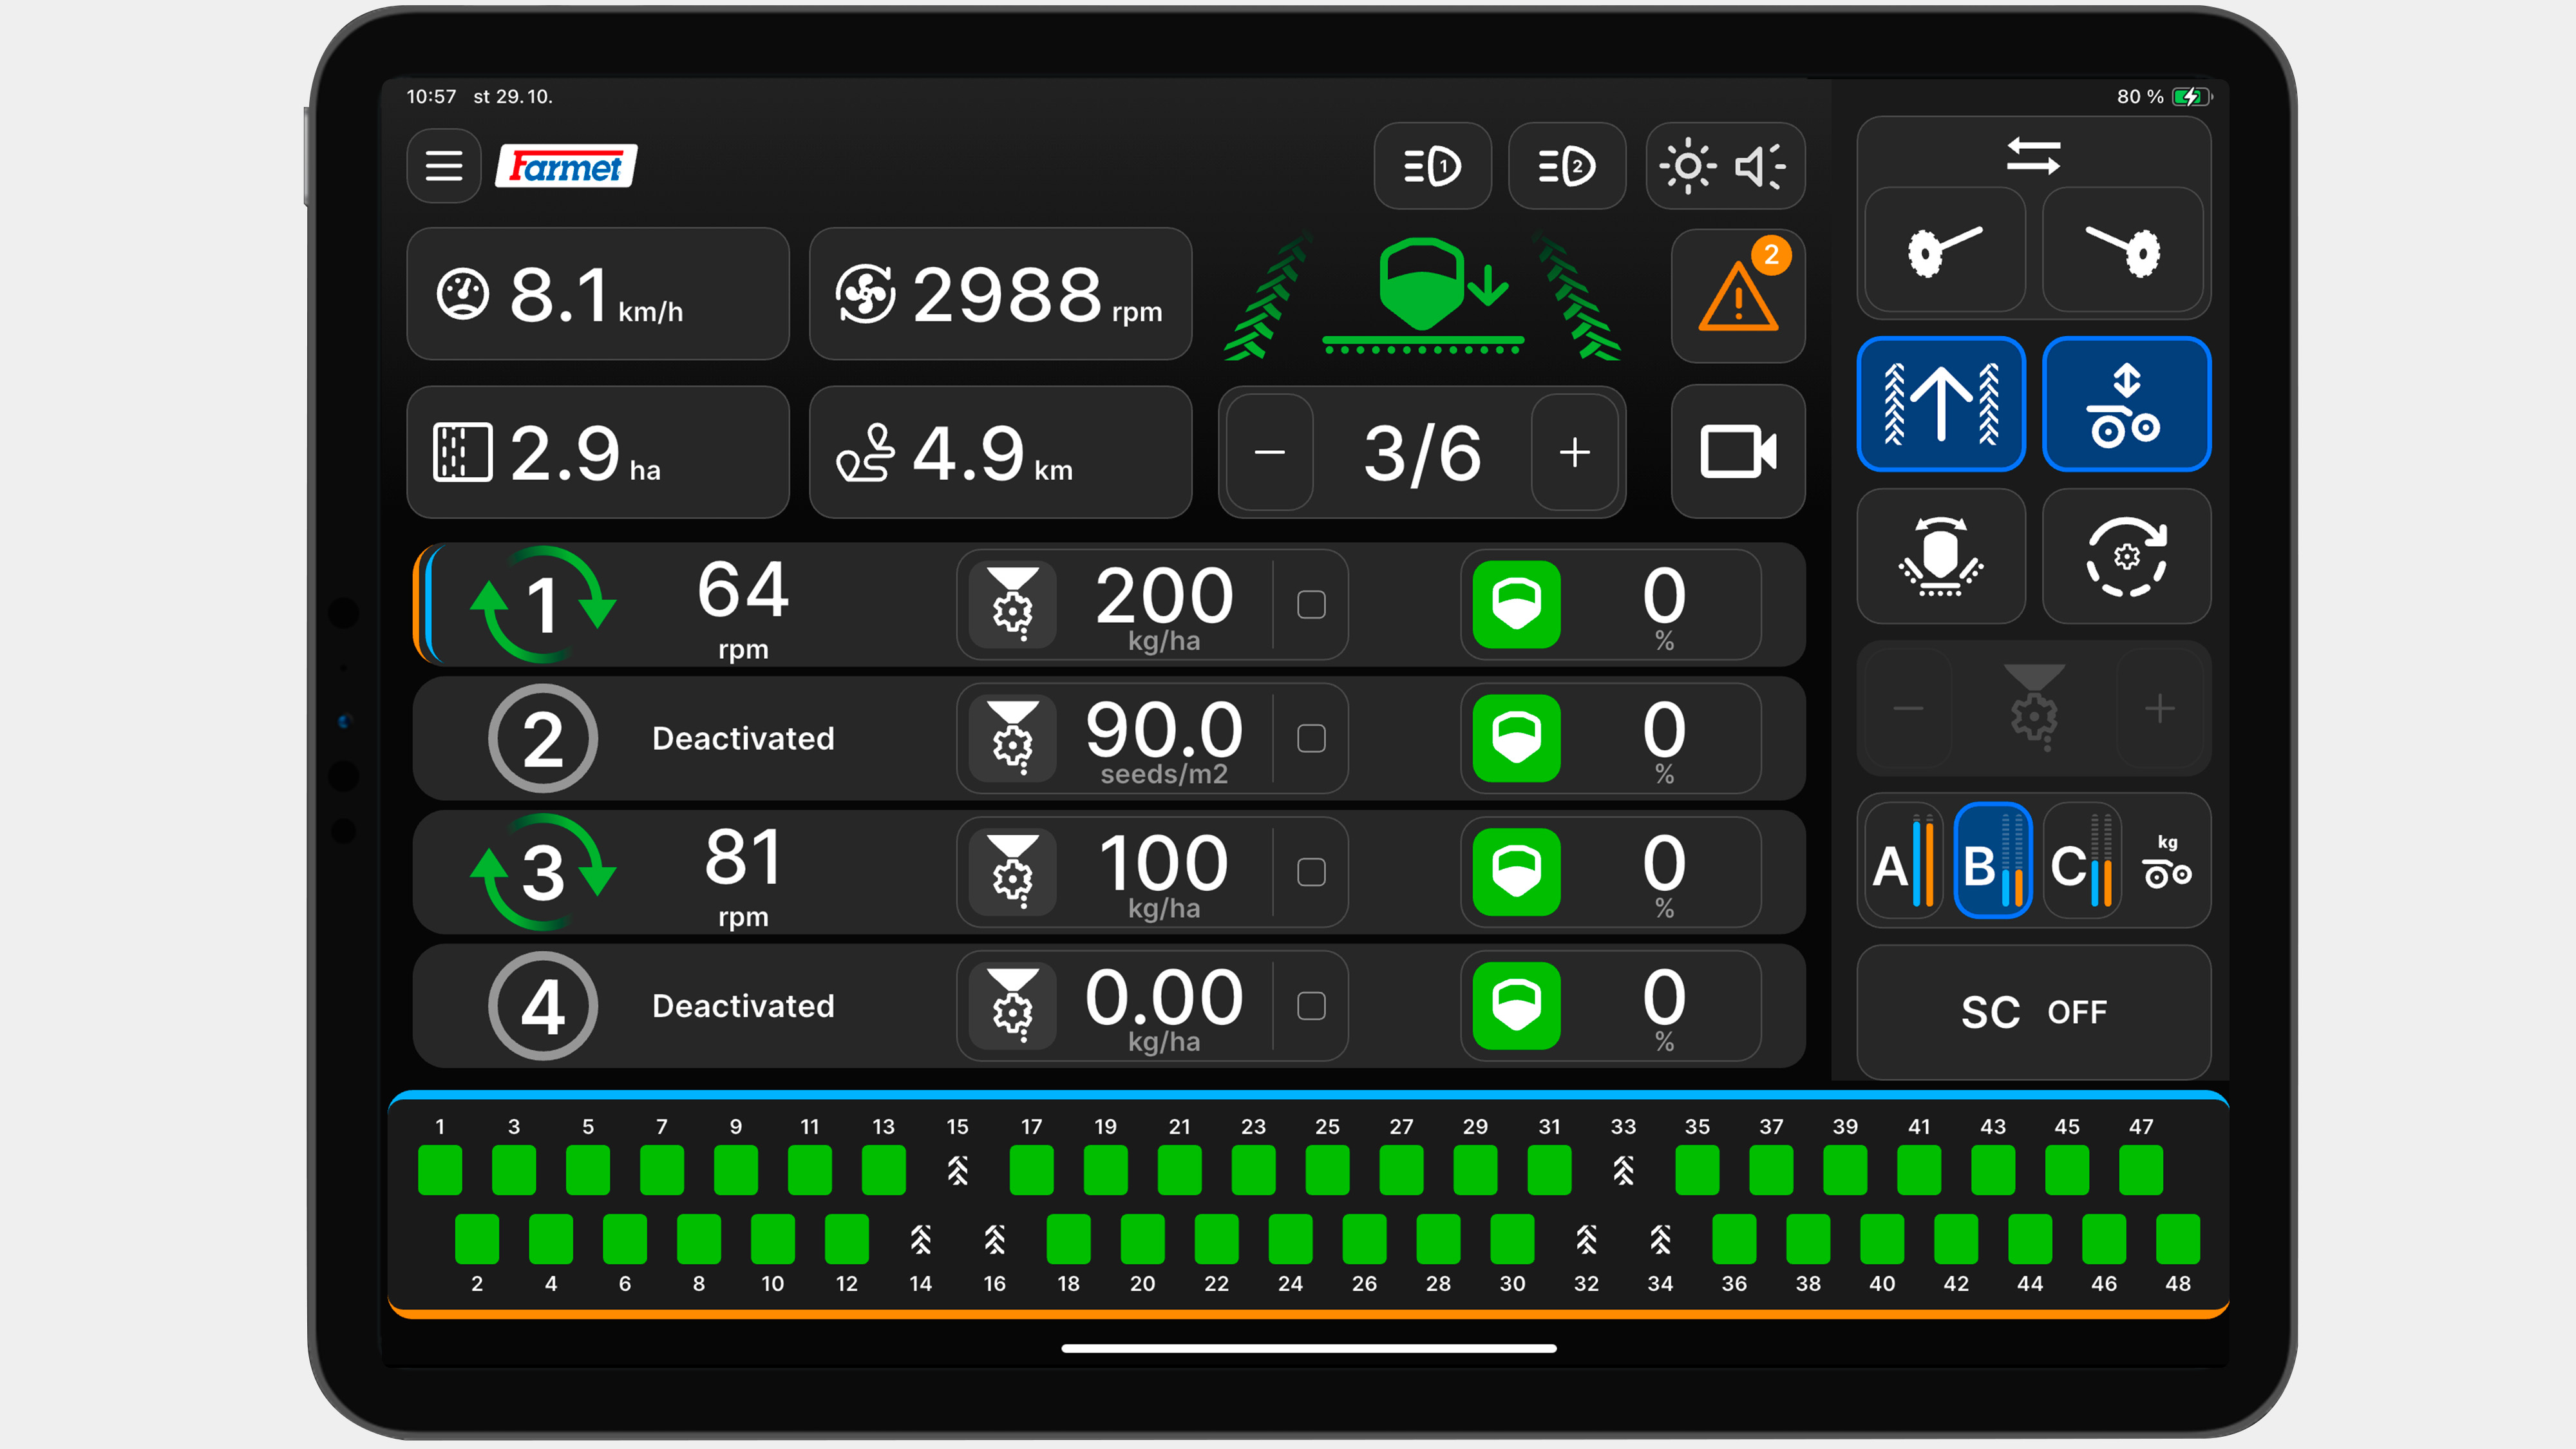Toggle work light 1 button
2576x1449 pixels.
click(x=1432, y=166)
